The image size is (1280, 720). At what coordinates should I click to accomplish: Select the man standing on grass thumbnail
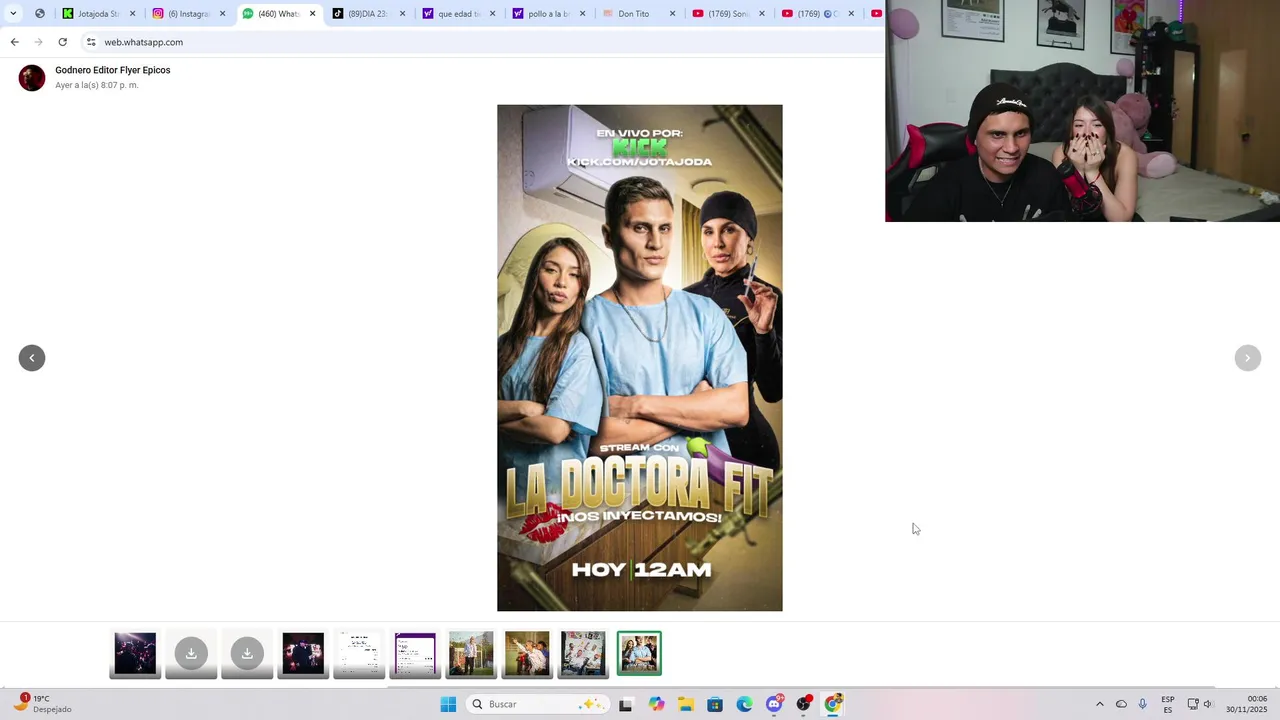coord(471,654)
